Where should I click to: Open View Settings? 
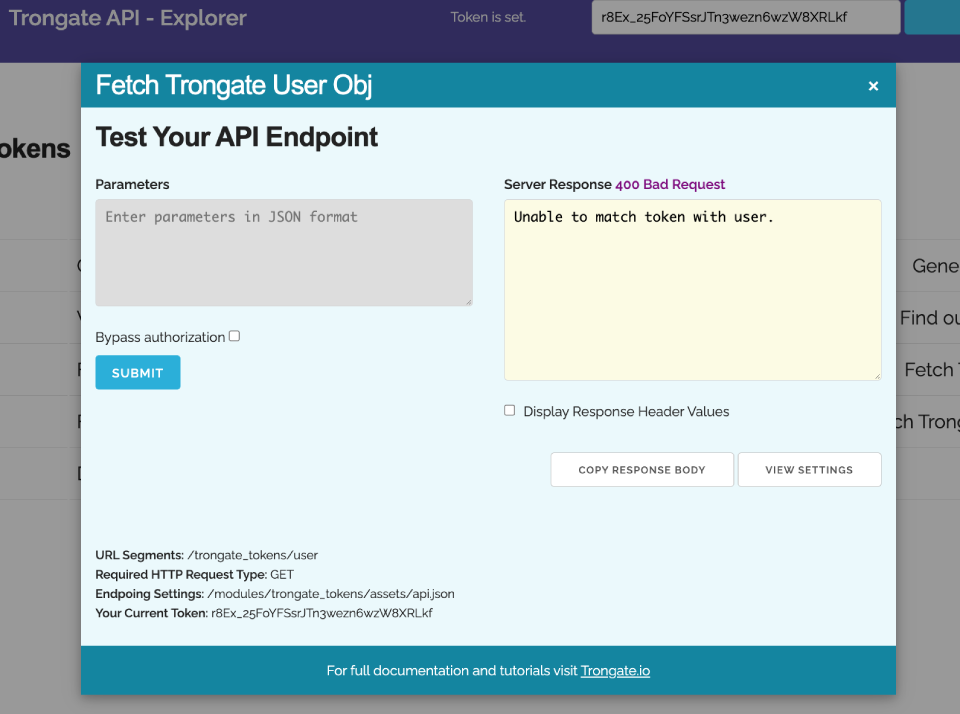(809, 469)
